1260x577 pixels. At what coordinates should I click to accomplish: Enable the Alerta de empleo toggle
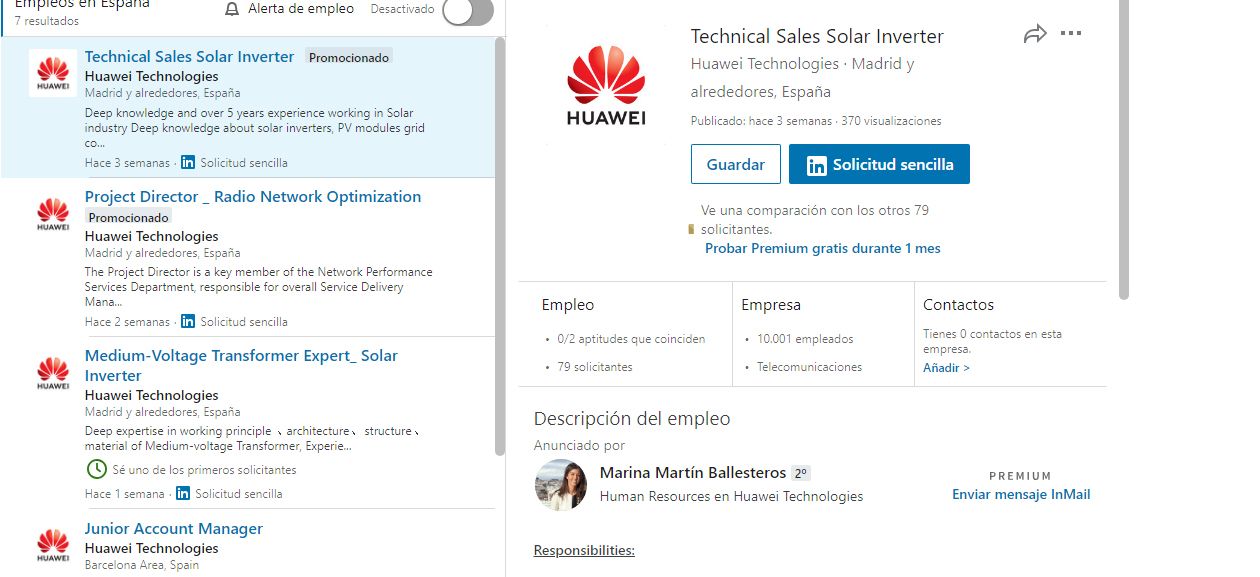[x=466, y=11]
